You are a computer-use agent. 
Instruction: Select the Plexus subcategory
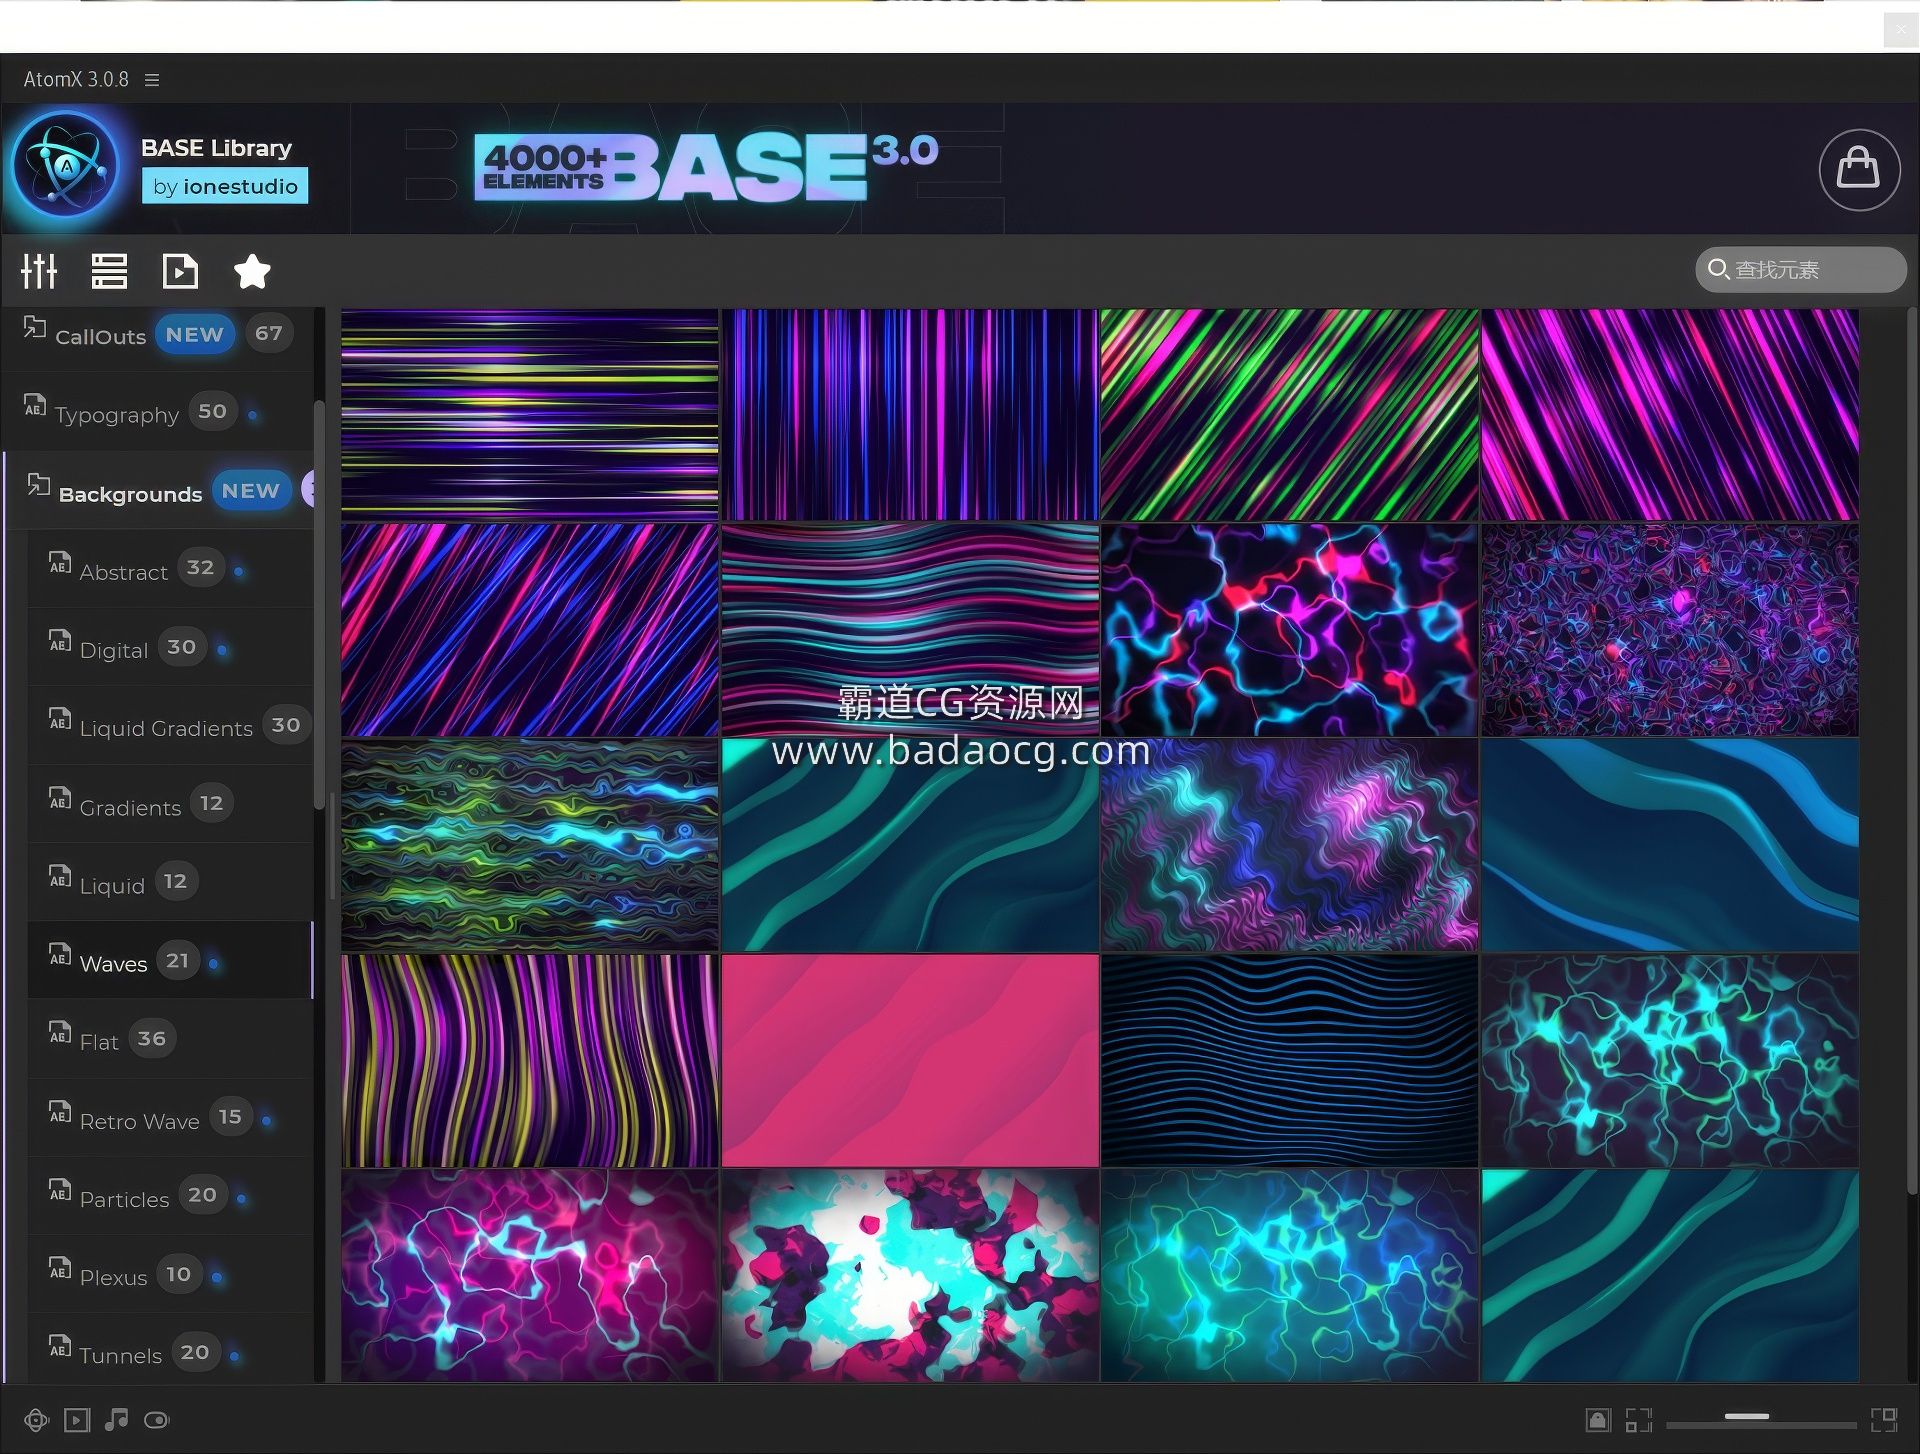click(x=170, y=1275)
